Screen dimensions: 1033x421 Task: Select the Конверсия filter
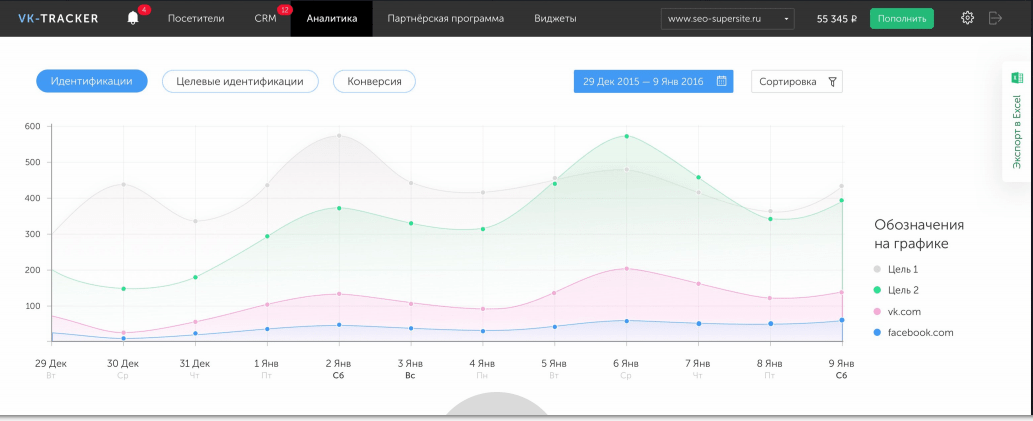(x=374, y=81)
